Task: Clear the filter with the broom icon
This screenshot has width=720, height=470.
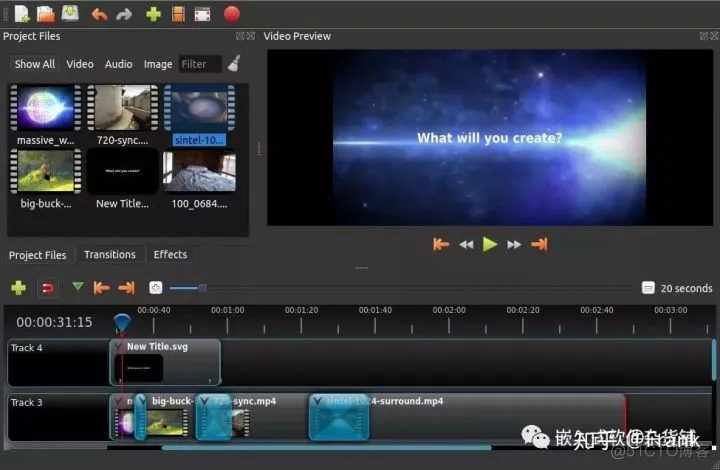Action: (234, 63)
